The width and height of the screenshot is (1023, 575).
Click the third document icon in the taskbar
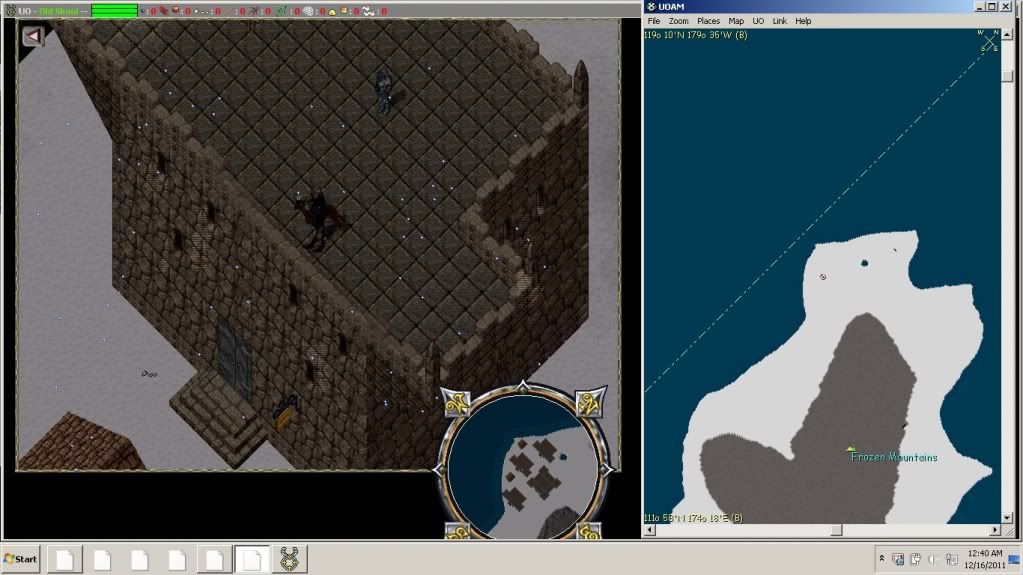139,559
